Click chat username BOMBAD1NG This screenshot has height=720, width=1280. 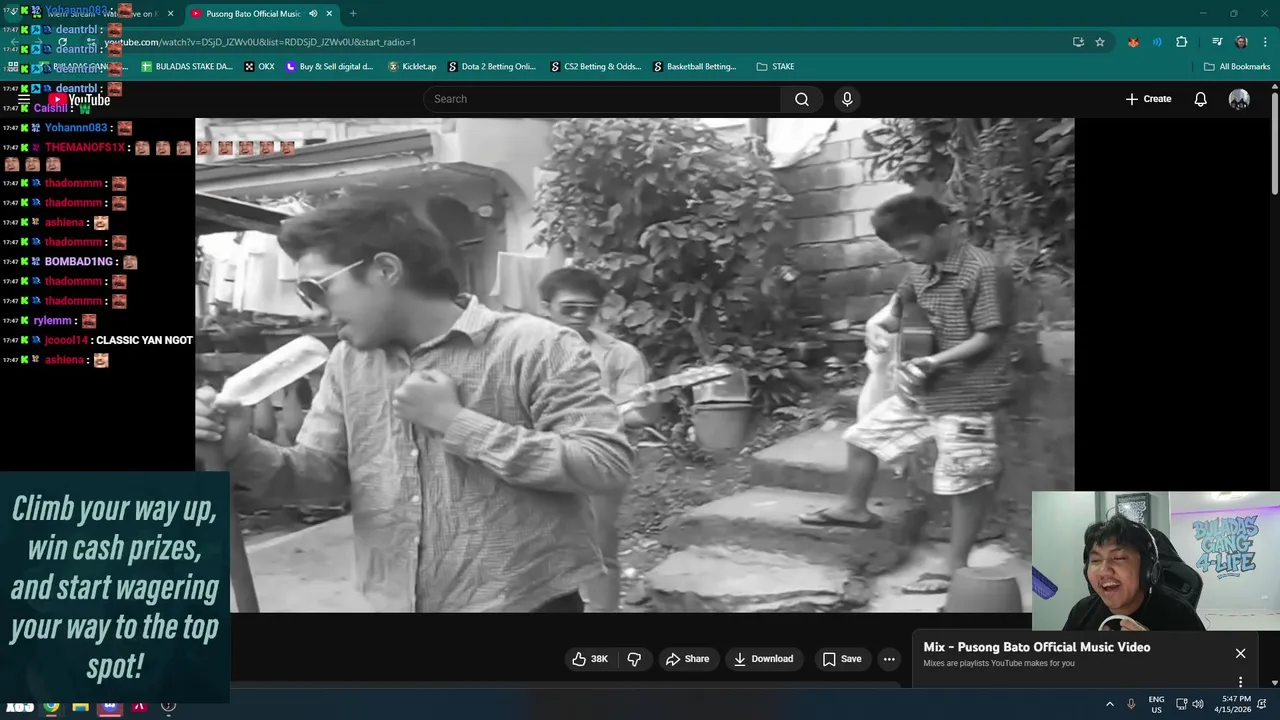[79, 262]
